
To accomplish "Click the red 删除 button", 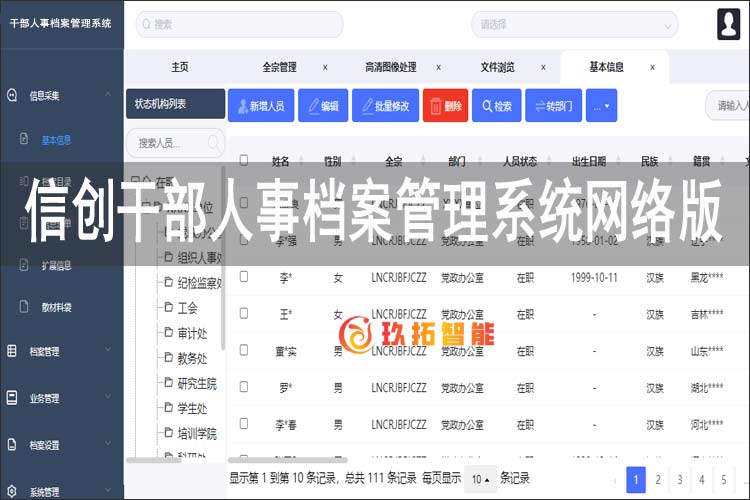I will (445, 106).
